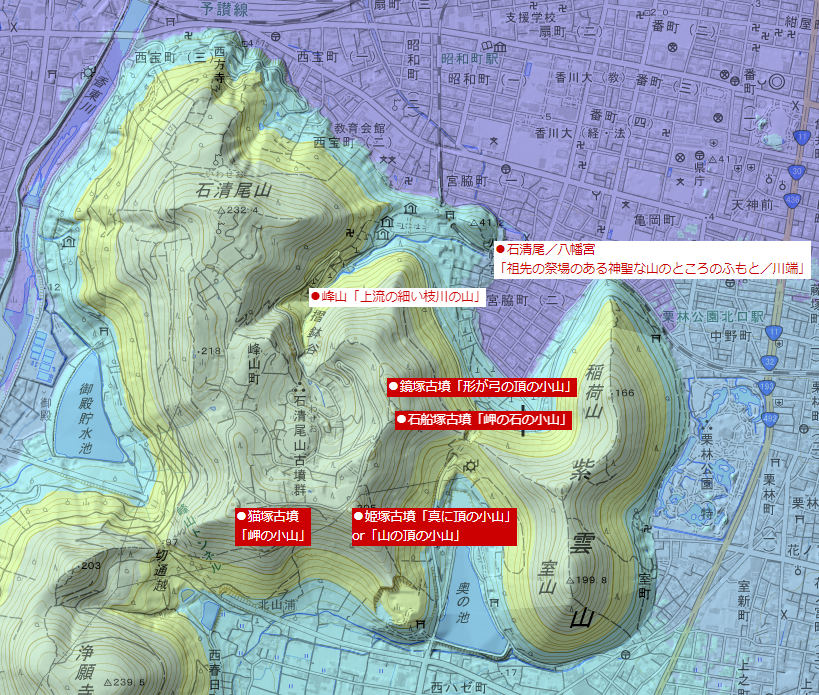Select the 鏡塚古墳 red annotation label
The width and height of the screenshot is (819, 695).
482,387
